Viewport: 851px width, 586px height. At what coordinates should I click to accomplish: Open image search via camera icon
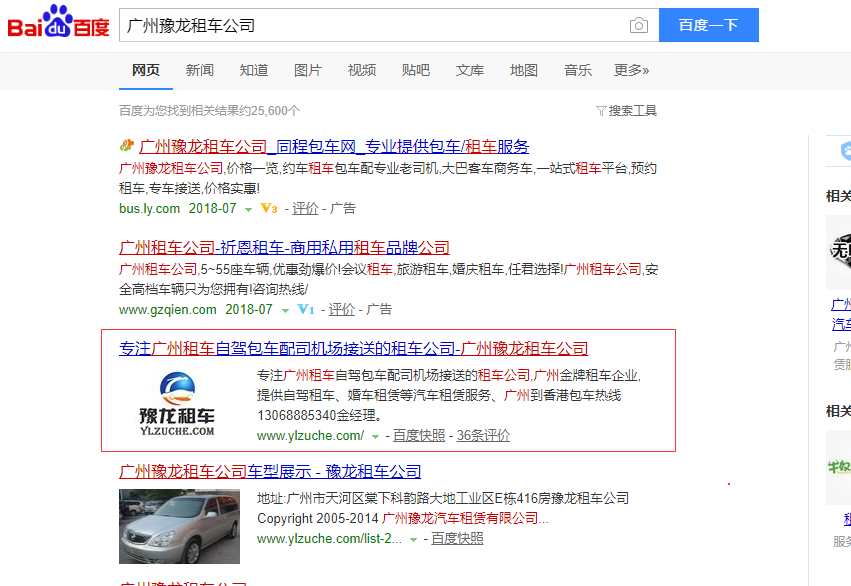pyautogui.click(x=639, y=26)
